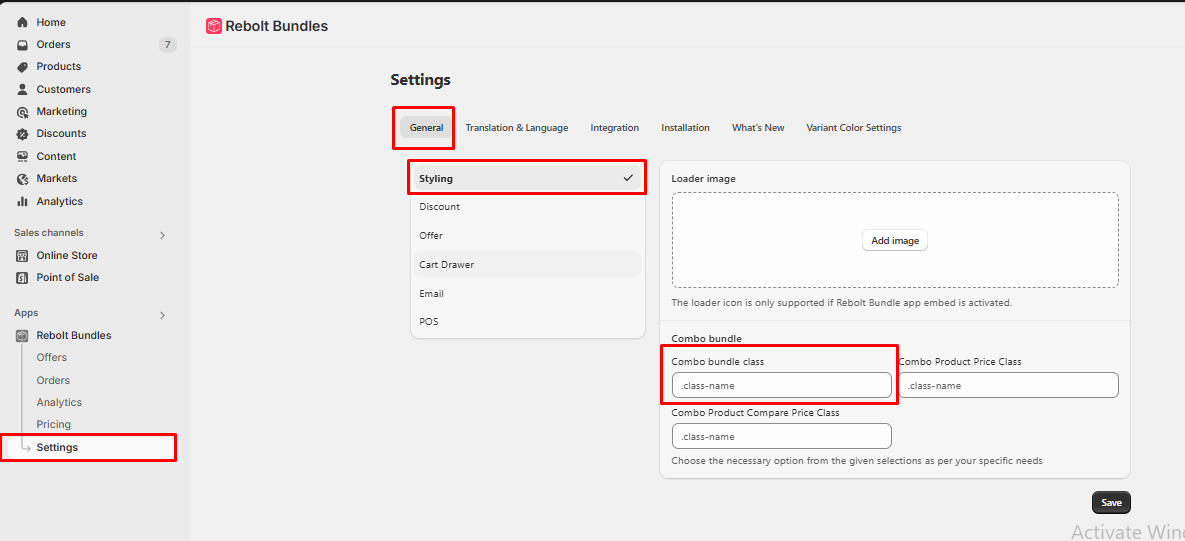1185x541 pixels.
Task: Click the checkmark on the Styling row
Action: 628,178
